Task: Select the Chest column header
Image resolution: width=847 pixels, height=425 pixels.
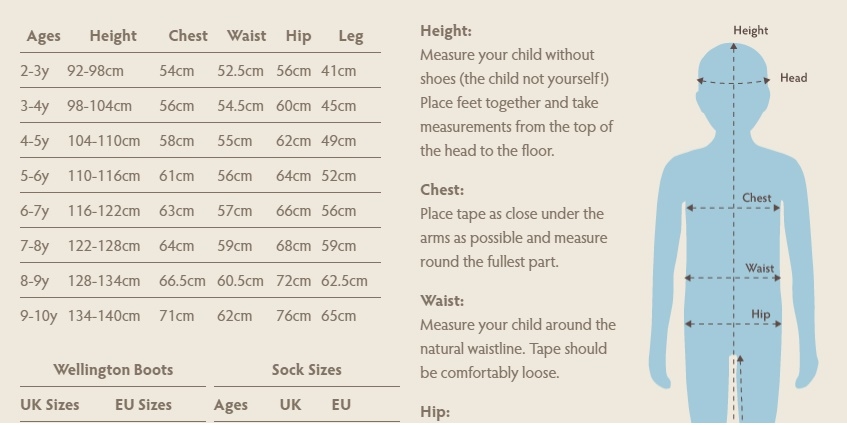Action: (188, 36)
